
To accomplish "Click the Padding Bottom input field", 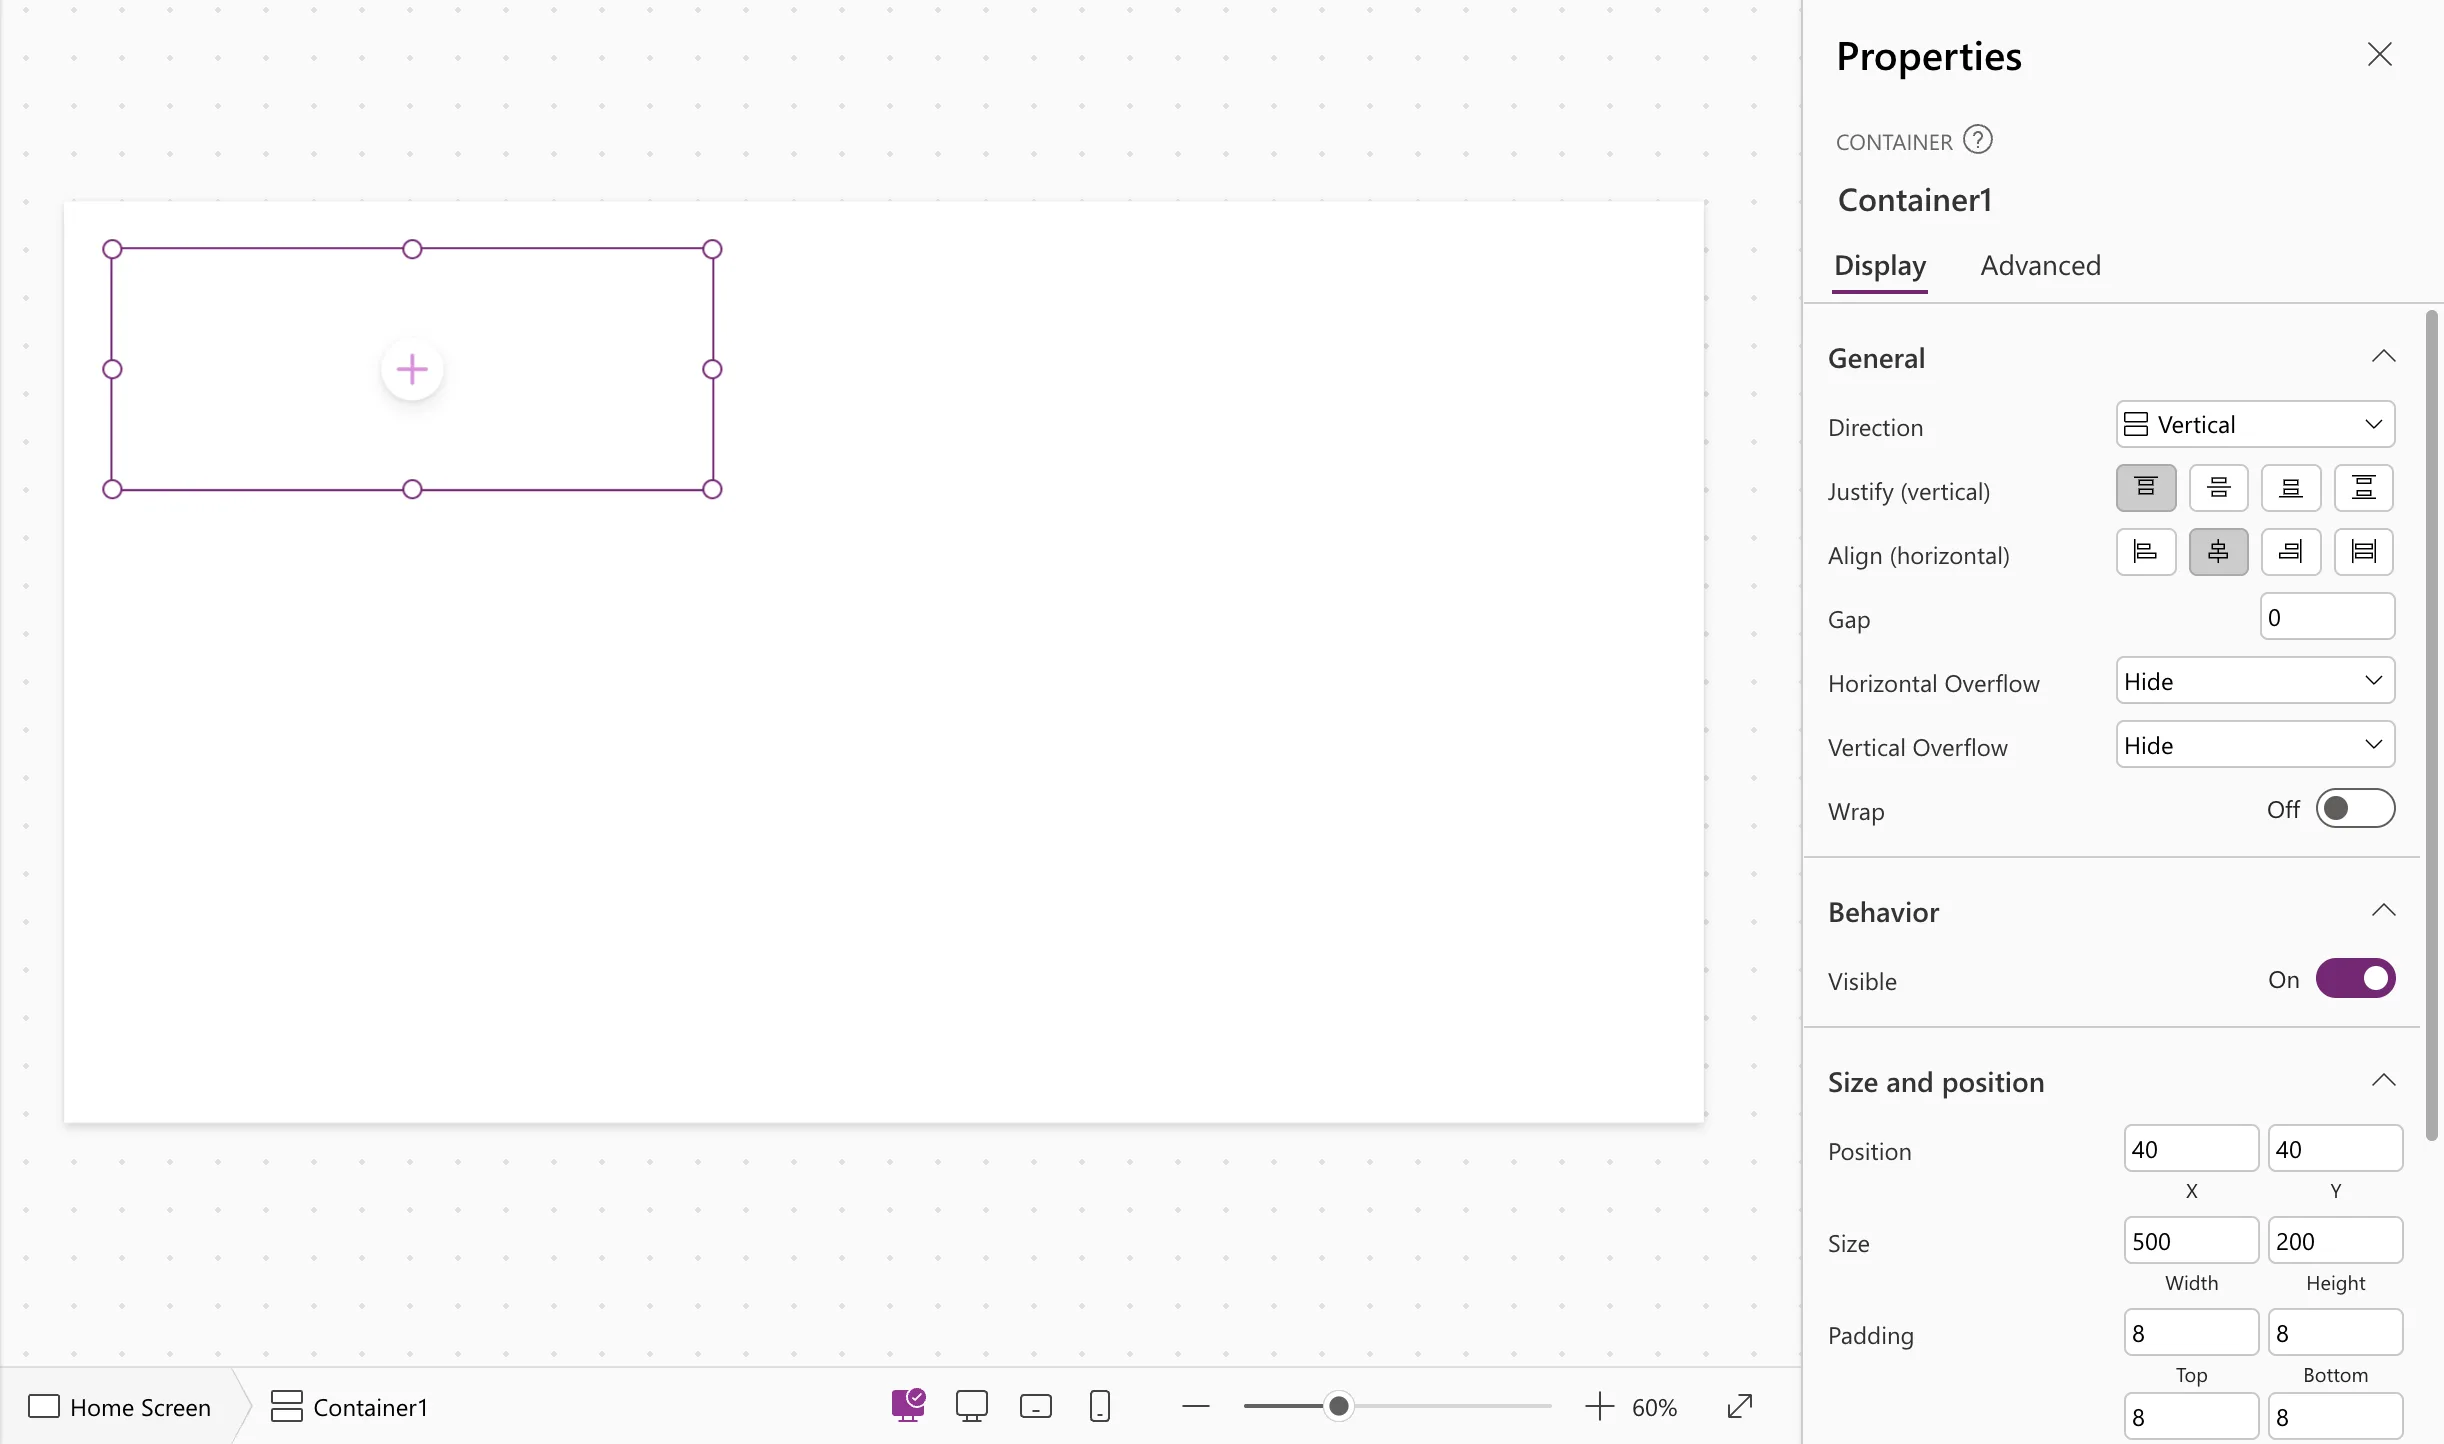I will click(2335, 1333).
